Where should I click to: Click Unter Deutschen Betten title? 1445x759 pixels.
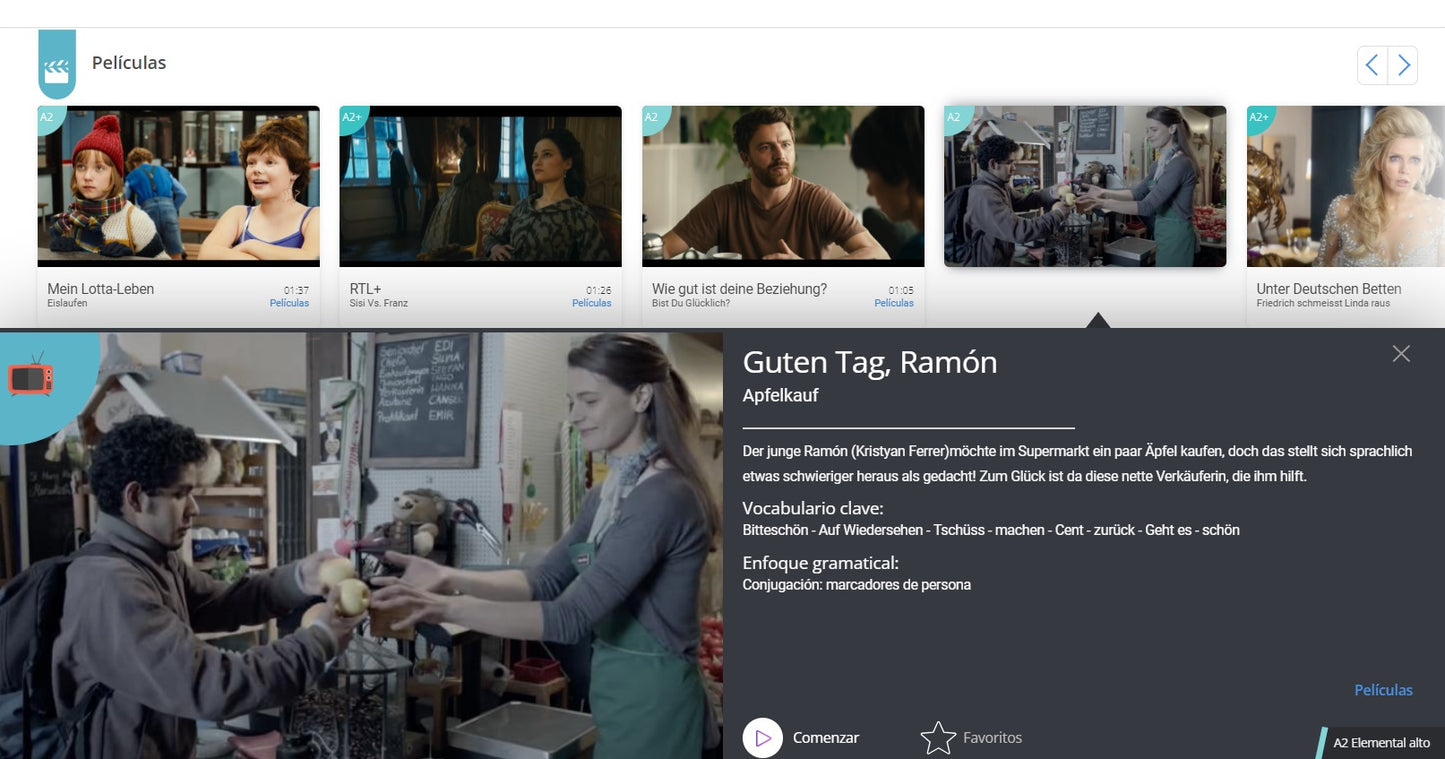tap(1329, 289)
